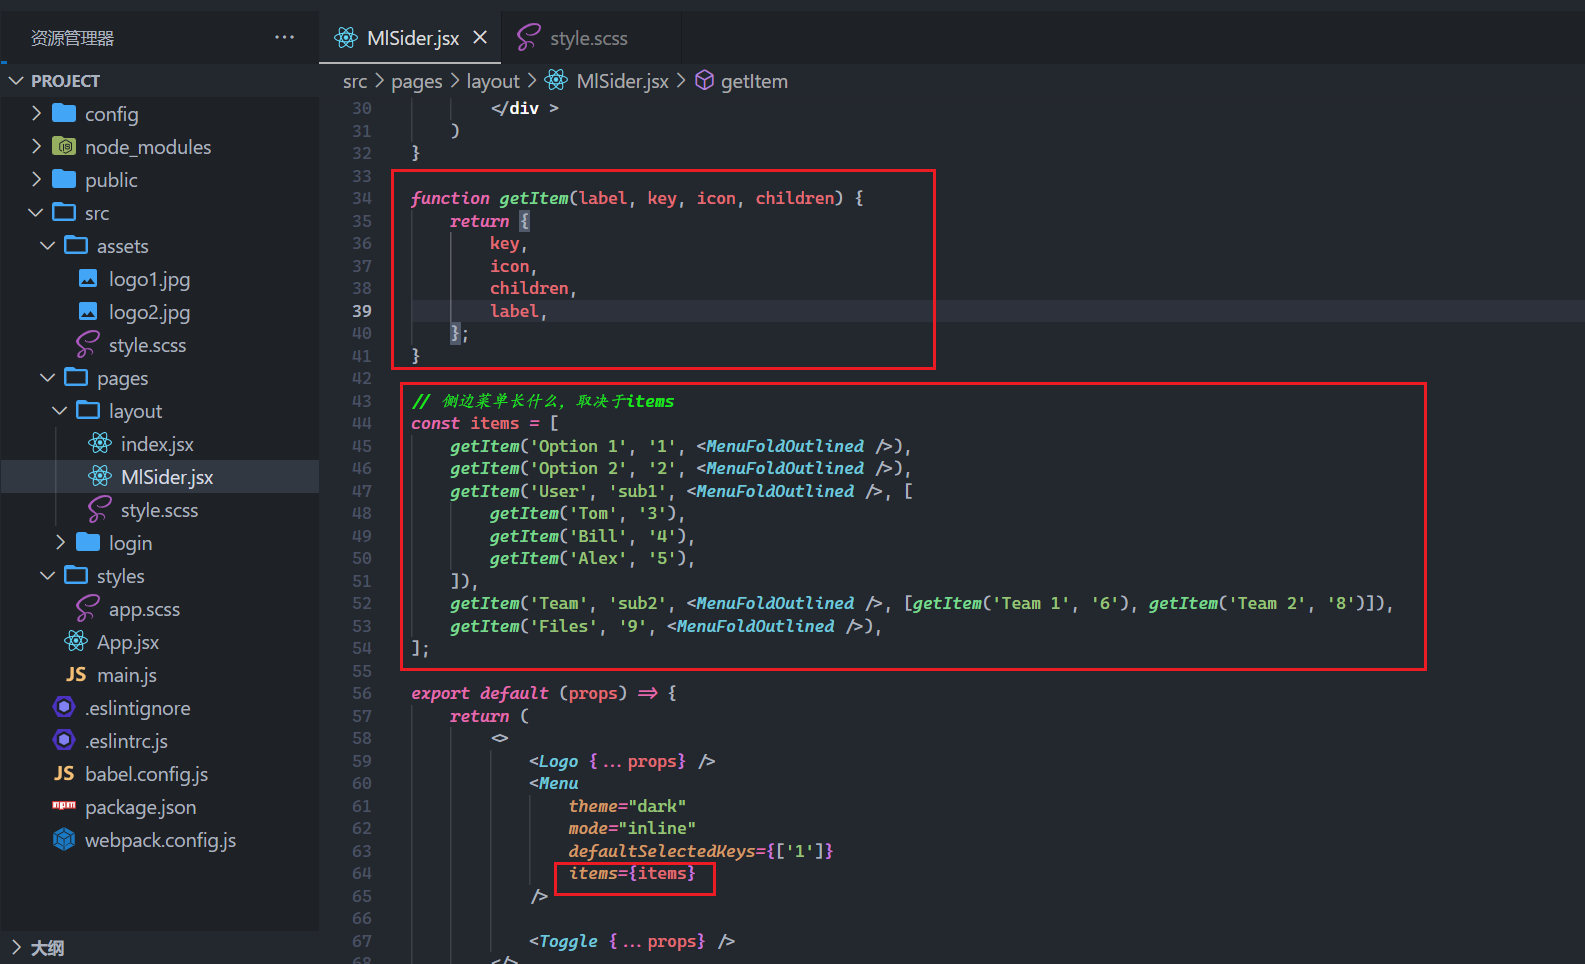Click the 'items={items}' prop in code

pyautogui.click(x=632, y=873)
